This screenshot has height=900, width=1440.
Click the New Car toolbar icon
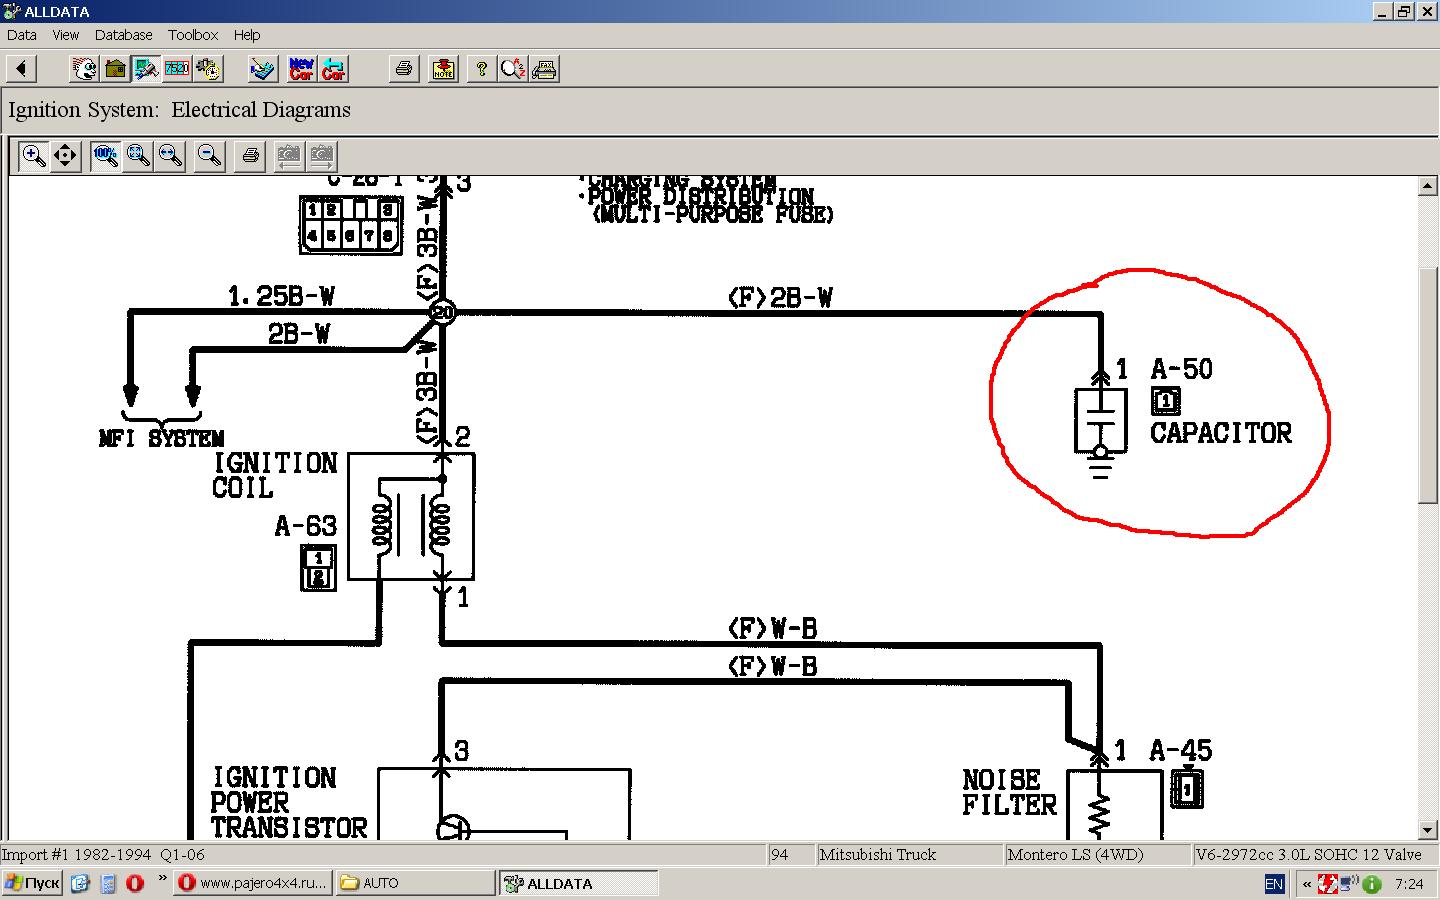coord(301,69)
